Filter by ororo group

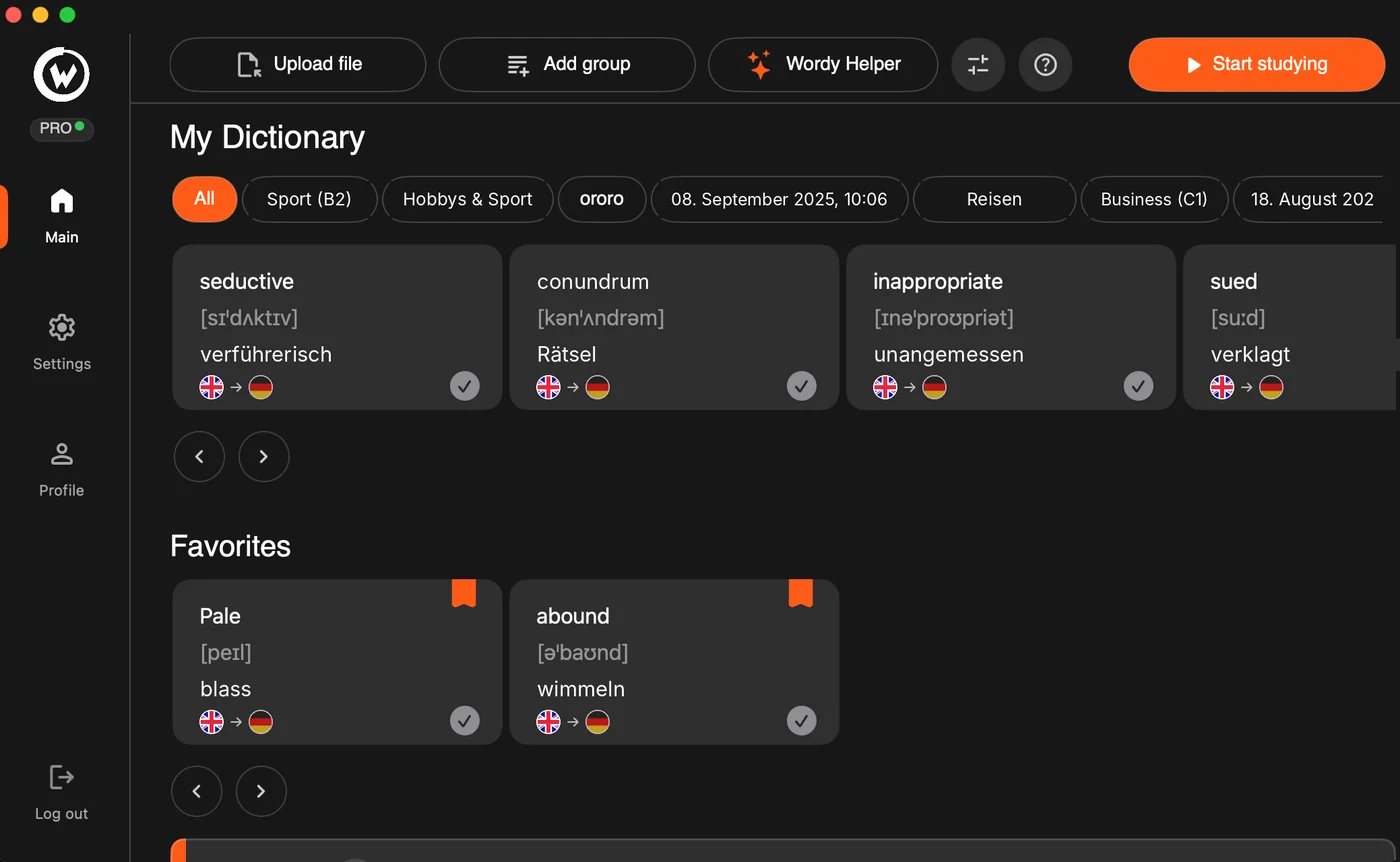coord(602,199)
